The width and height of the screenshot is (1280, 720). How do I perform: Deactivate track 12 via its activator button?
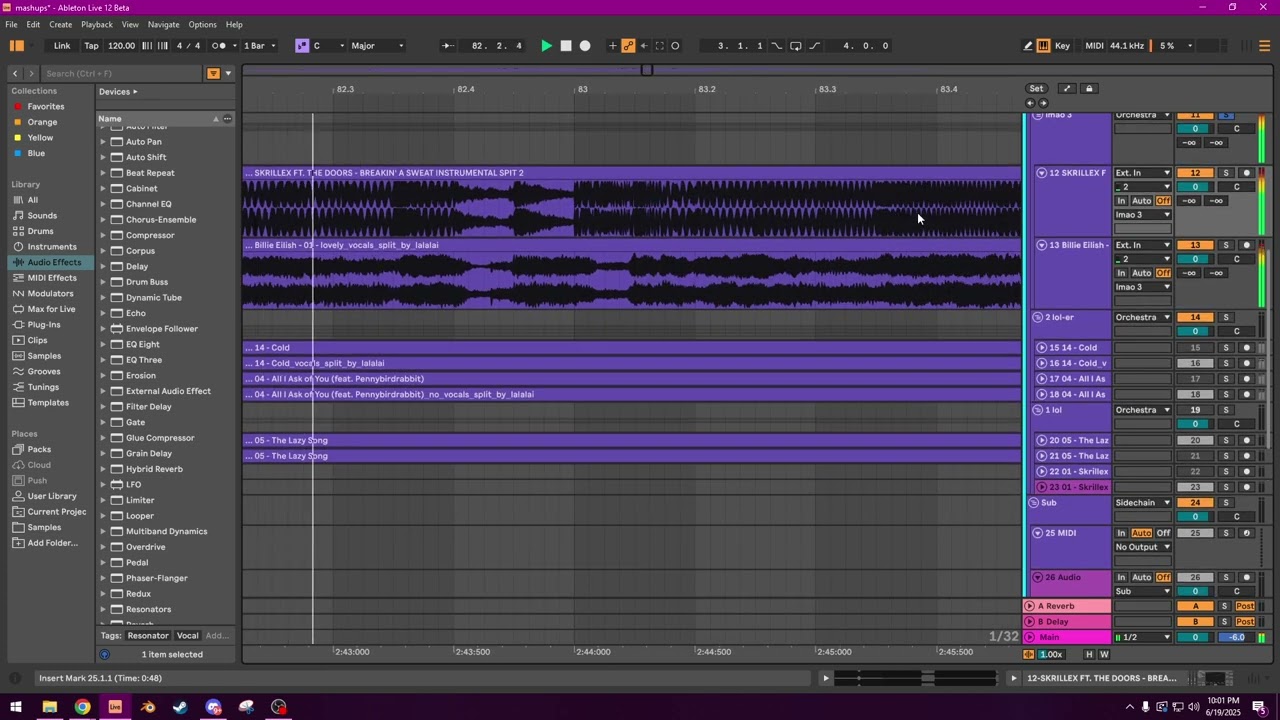[1195, 173]
